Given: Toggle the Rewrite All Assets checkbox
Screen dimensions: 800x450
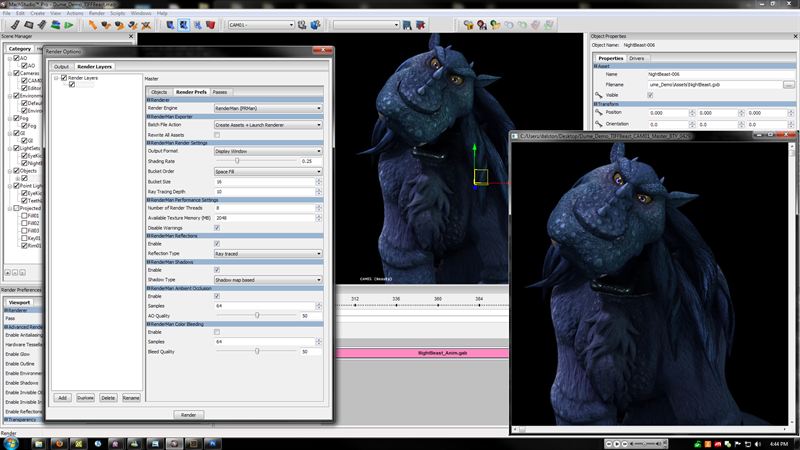Looking at the screenshot, I should pyautogui.click(x=217, y=134).
